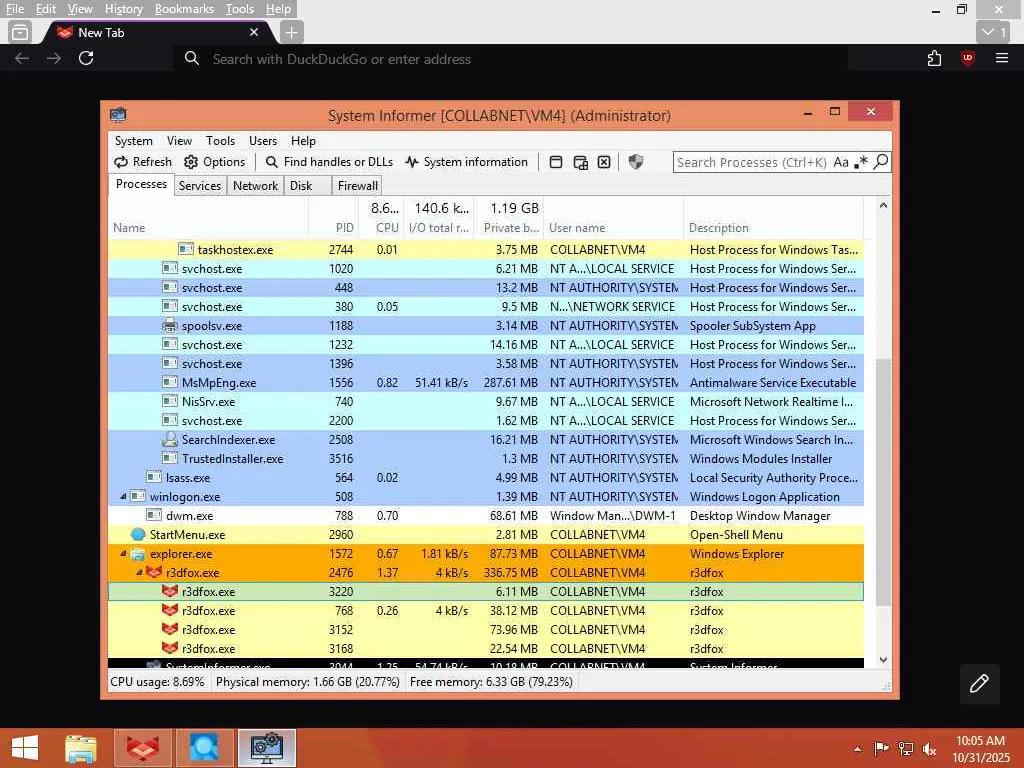The height and width of the screenshot is (768, 1024).
Task: Open the browser extensions puzzle icon
Action: [935, 59]
